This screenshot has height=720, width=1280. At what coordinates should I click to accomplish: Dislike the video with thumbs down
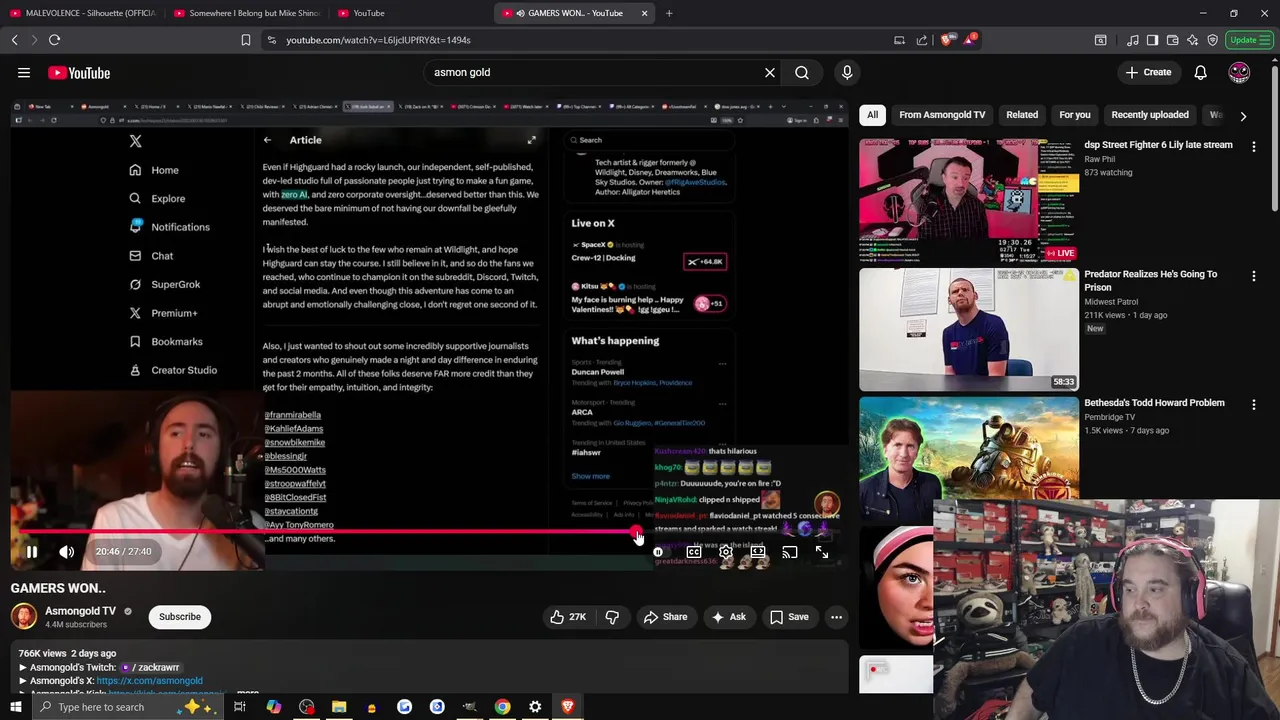612,617
